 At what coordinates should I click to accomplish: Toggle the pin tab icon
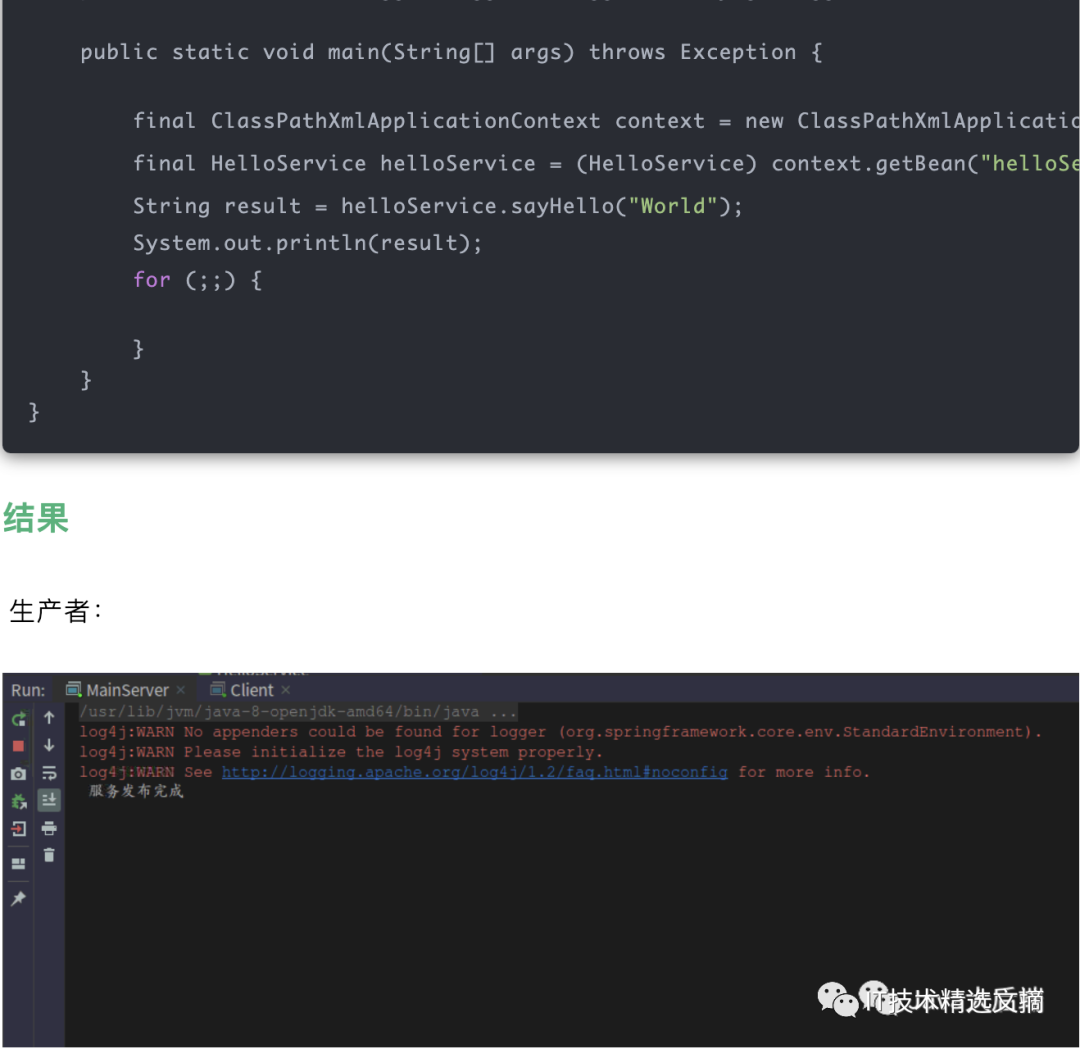click(x=19, y=899)
